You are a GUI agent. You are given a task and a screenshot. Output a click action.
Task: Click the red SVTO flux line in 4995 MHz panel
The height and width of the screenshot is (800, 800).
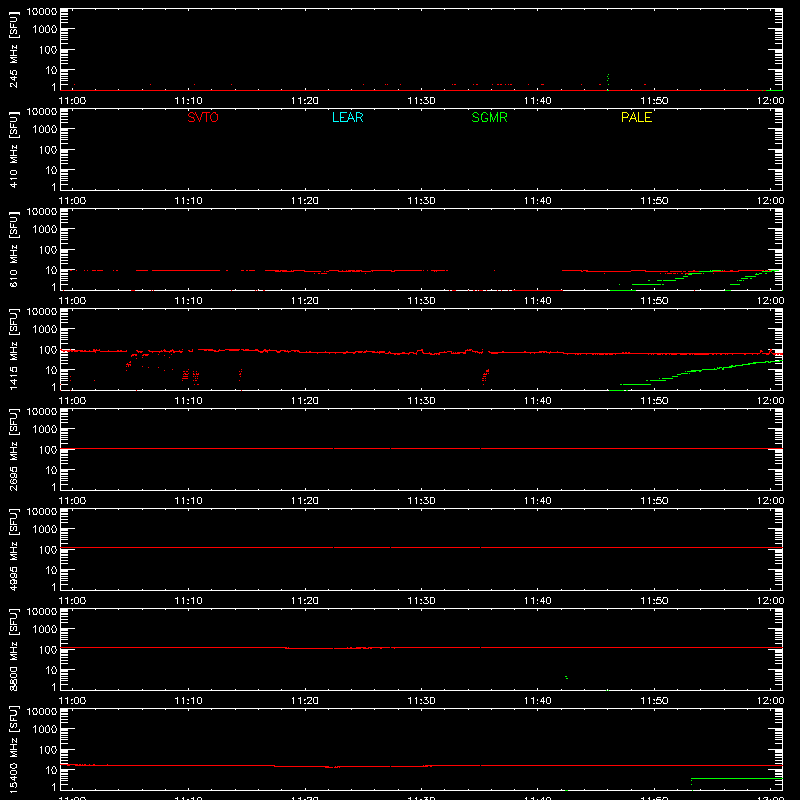pyautogui.click(x=421, y=547)
